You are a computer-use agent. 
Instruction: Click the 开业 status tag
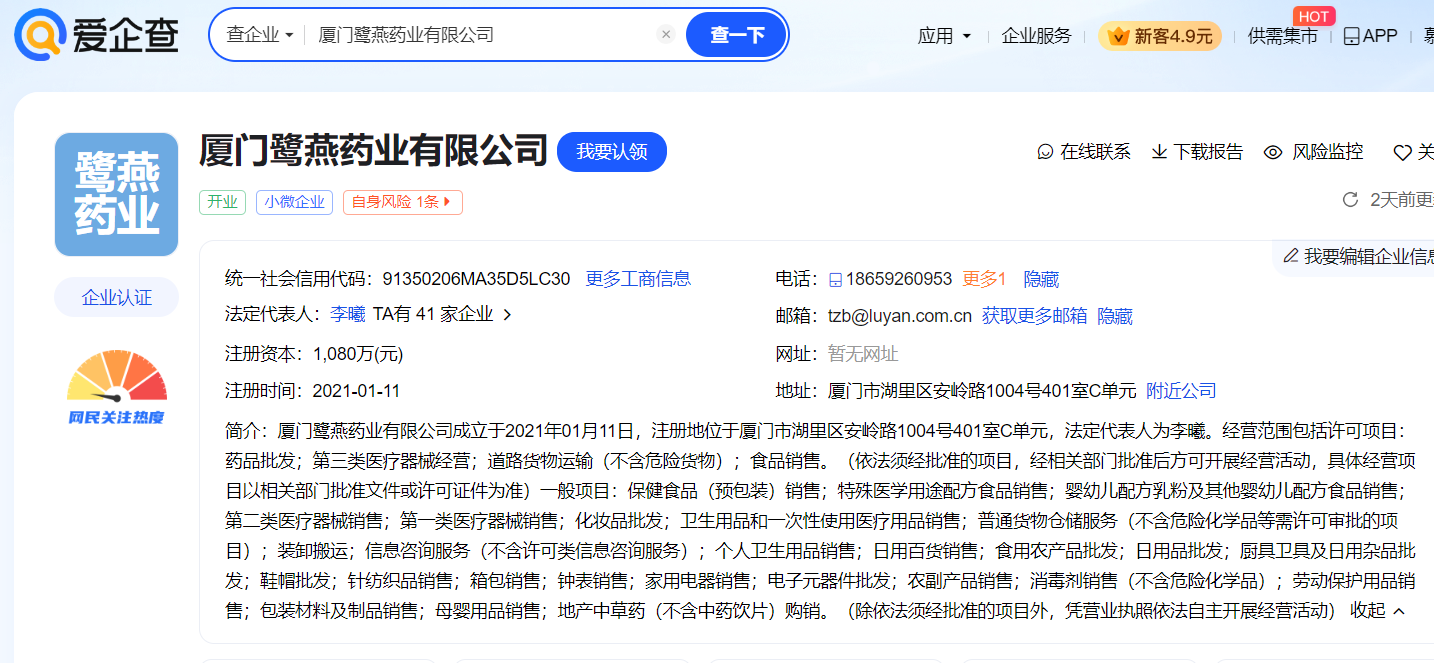(222, 202)
